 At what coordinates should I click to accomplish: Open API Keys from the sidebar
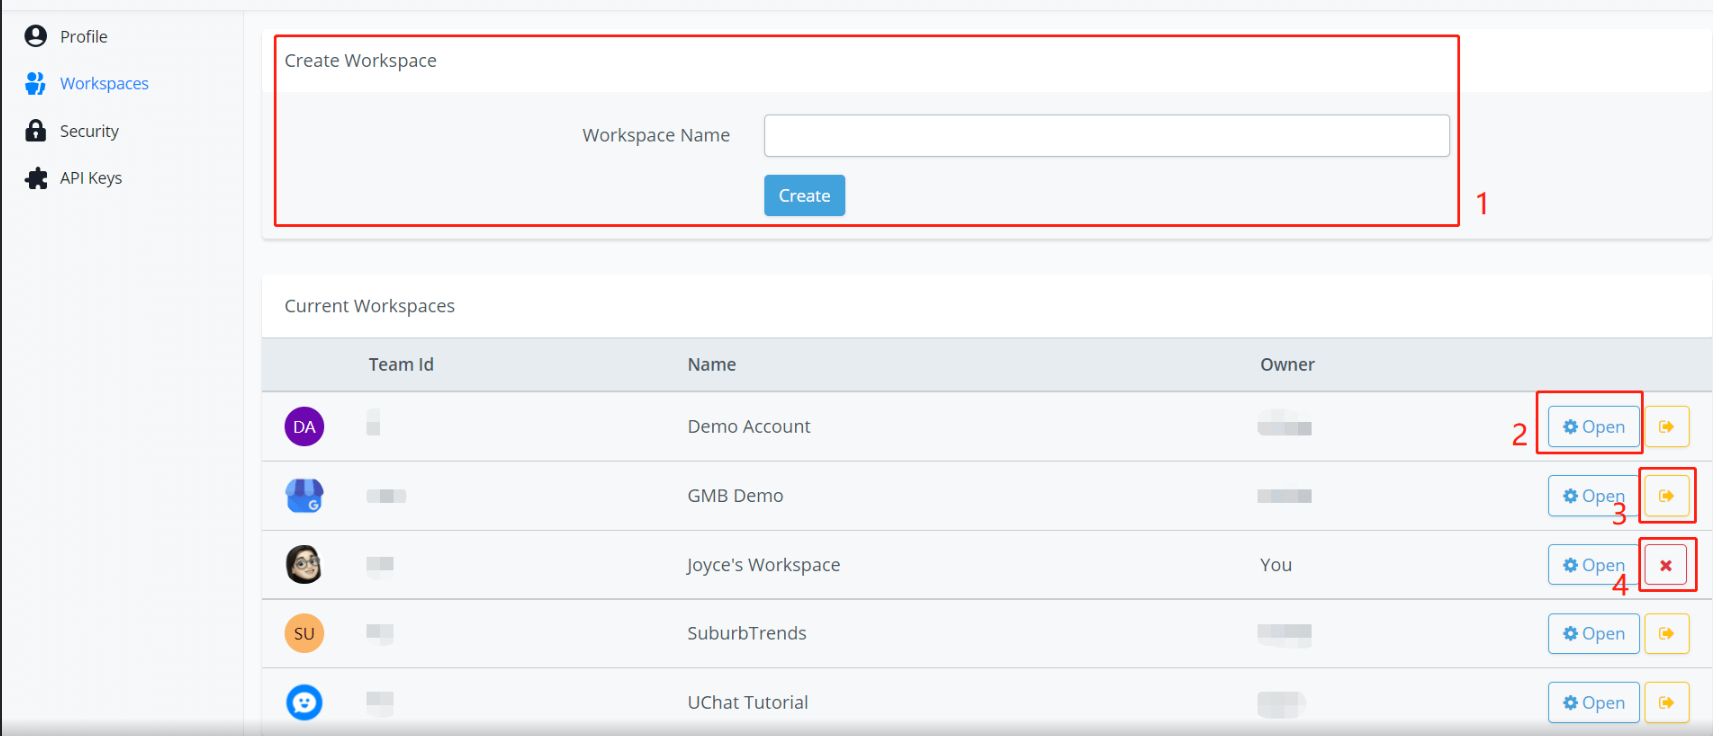click(90, 178)
